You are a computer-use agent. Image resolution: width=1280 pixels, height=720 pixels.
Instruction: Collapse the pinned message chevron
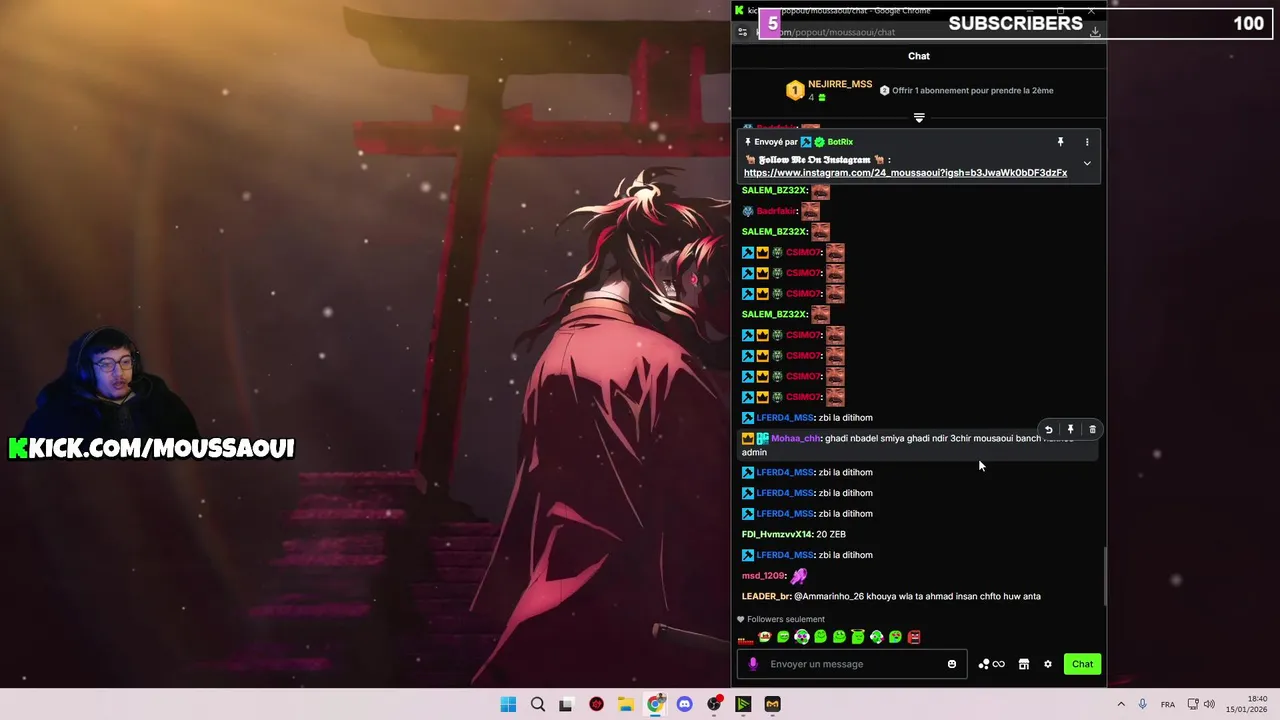click(1087, 164)
